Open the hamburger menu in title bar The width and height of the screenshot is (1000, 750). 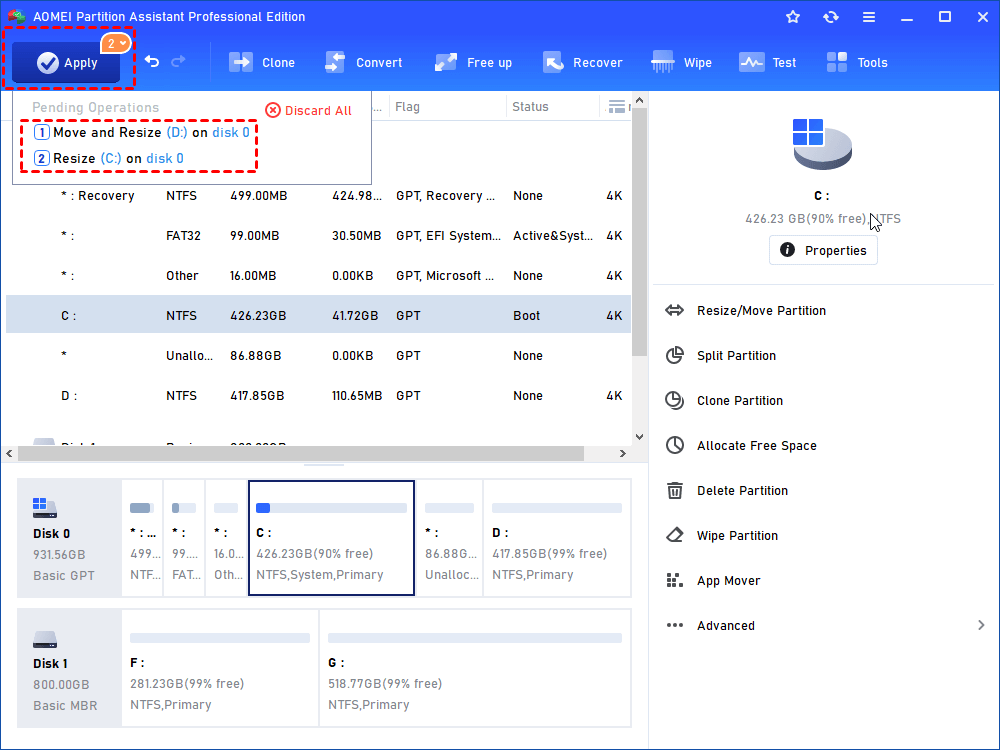coord(869,17)
